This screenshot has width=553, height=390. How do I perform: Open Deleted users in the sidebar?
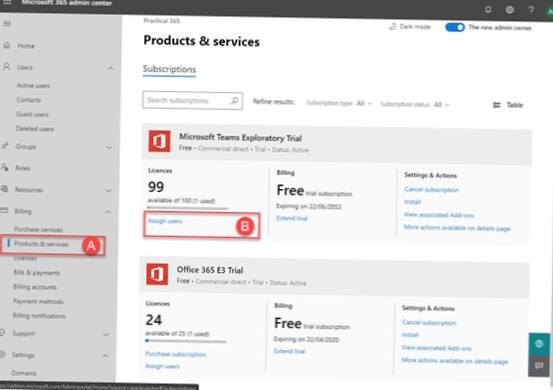point(35,129)
